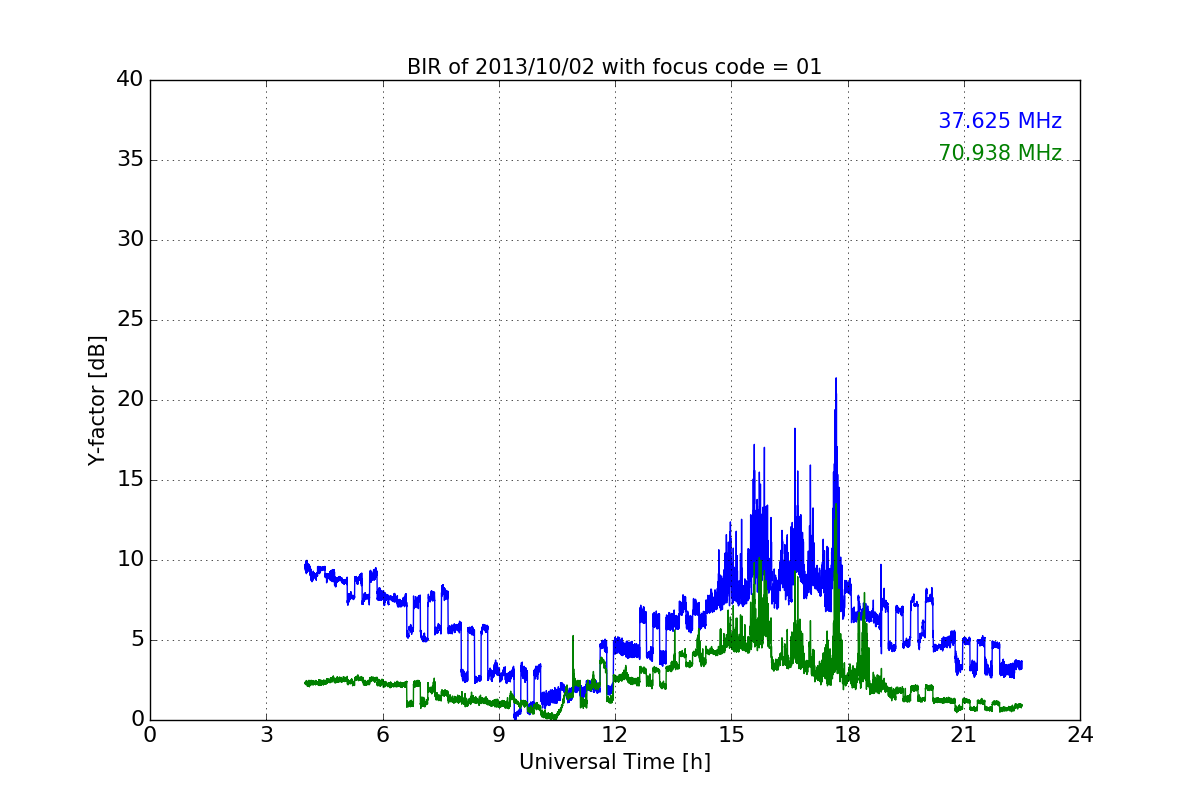Click the y-axis tick label '30'
1200x800 pixels.
(x=130, y=240)
